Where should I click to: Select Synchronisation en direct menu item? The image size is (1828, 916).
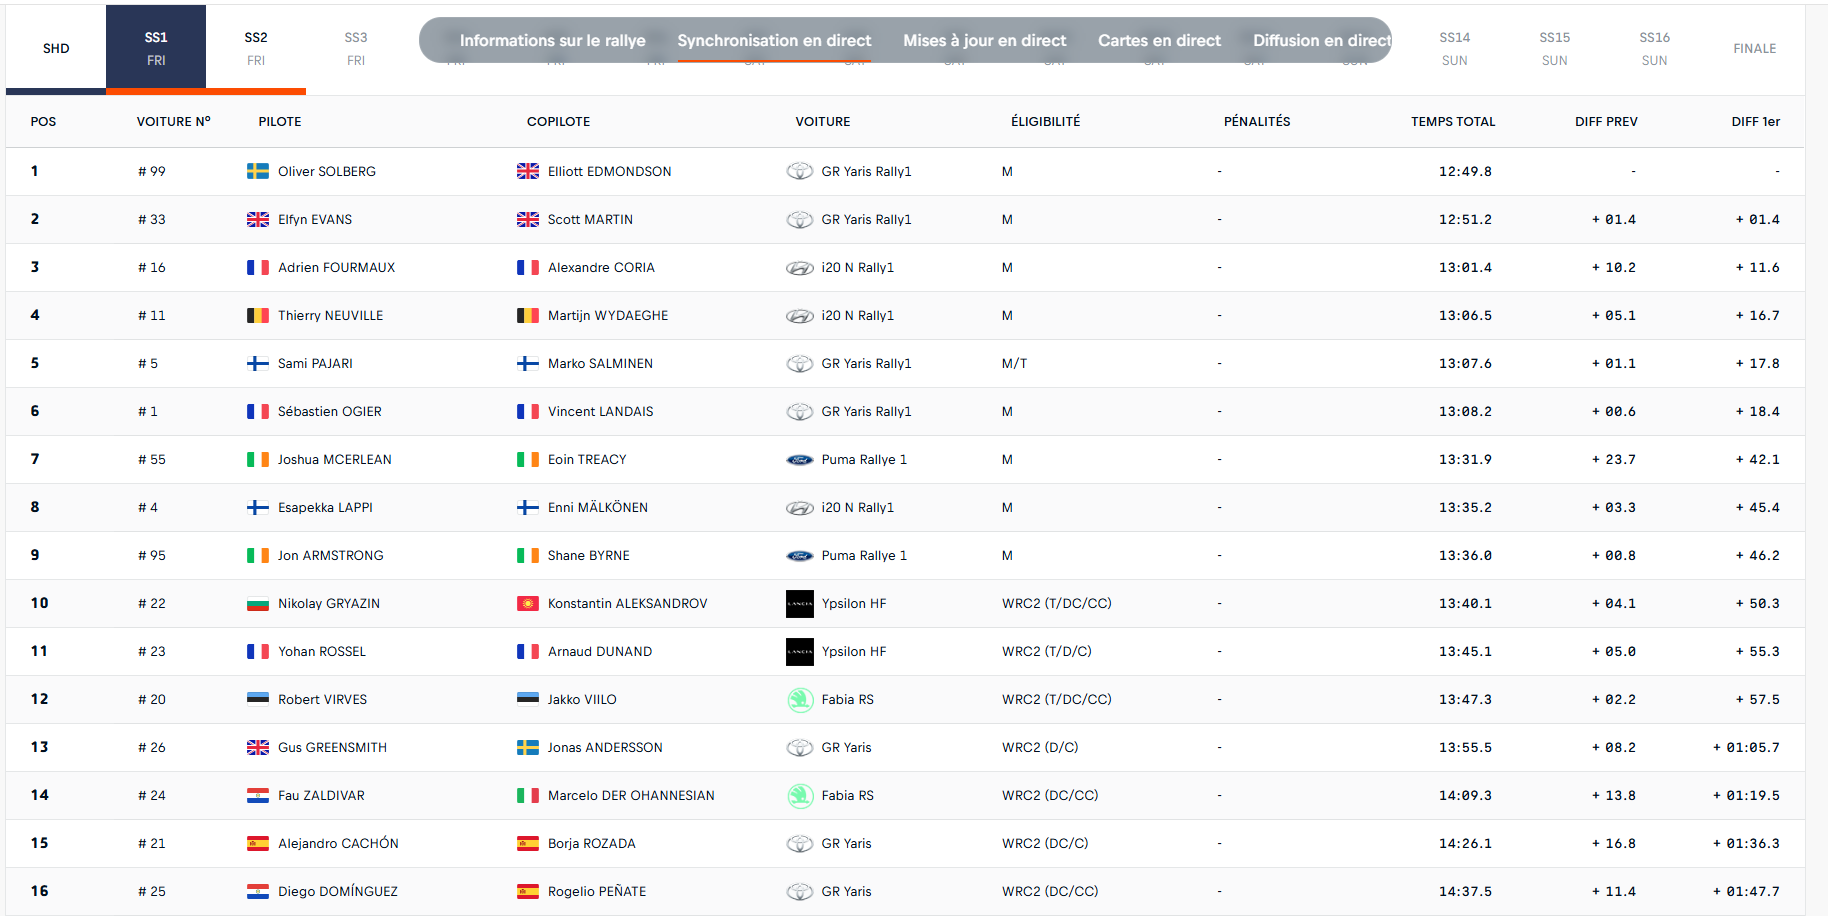[774, 40]
